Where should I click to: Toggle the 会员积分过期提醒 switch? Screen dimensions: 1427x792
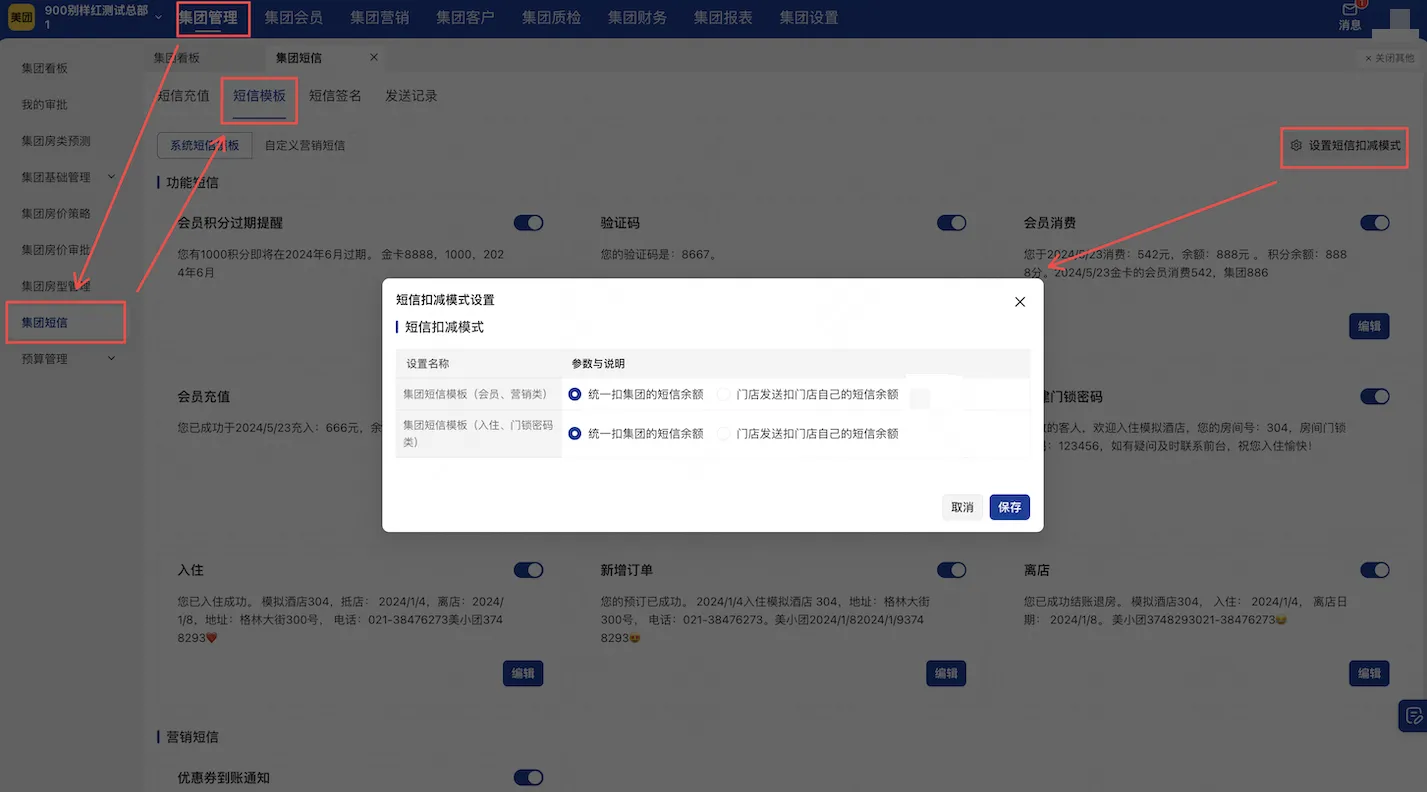(528, 223)
